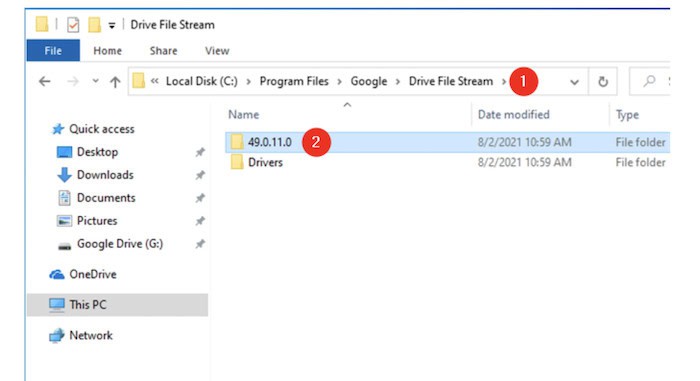
Task: Unpin Documents using its pin icon
Action: click(200, 198)
